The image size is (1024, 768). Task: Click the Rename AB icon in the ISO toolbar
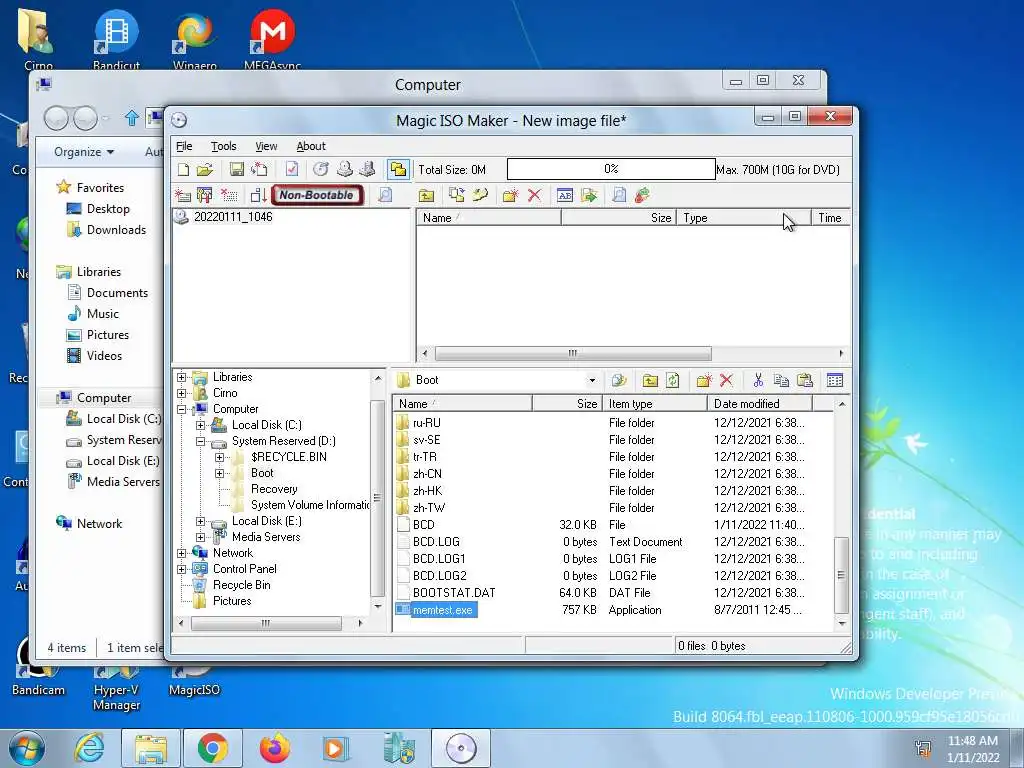[x=565, y=195]
